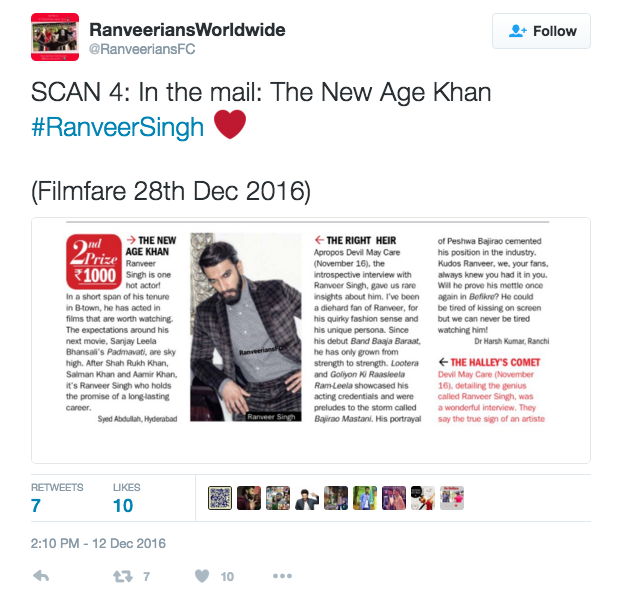
Task: Open the Filmfare magazine scan image
Action: click(311, 340)
